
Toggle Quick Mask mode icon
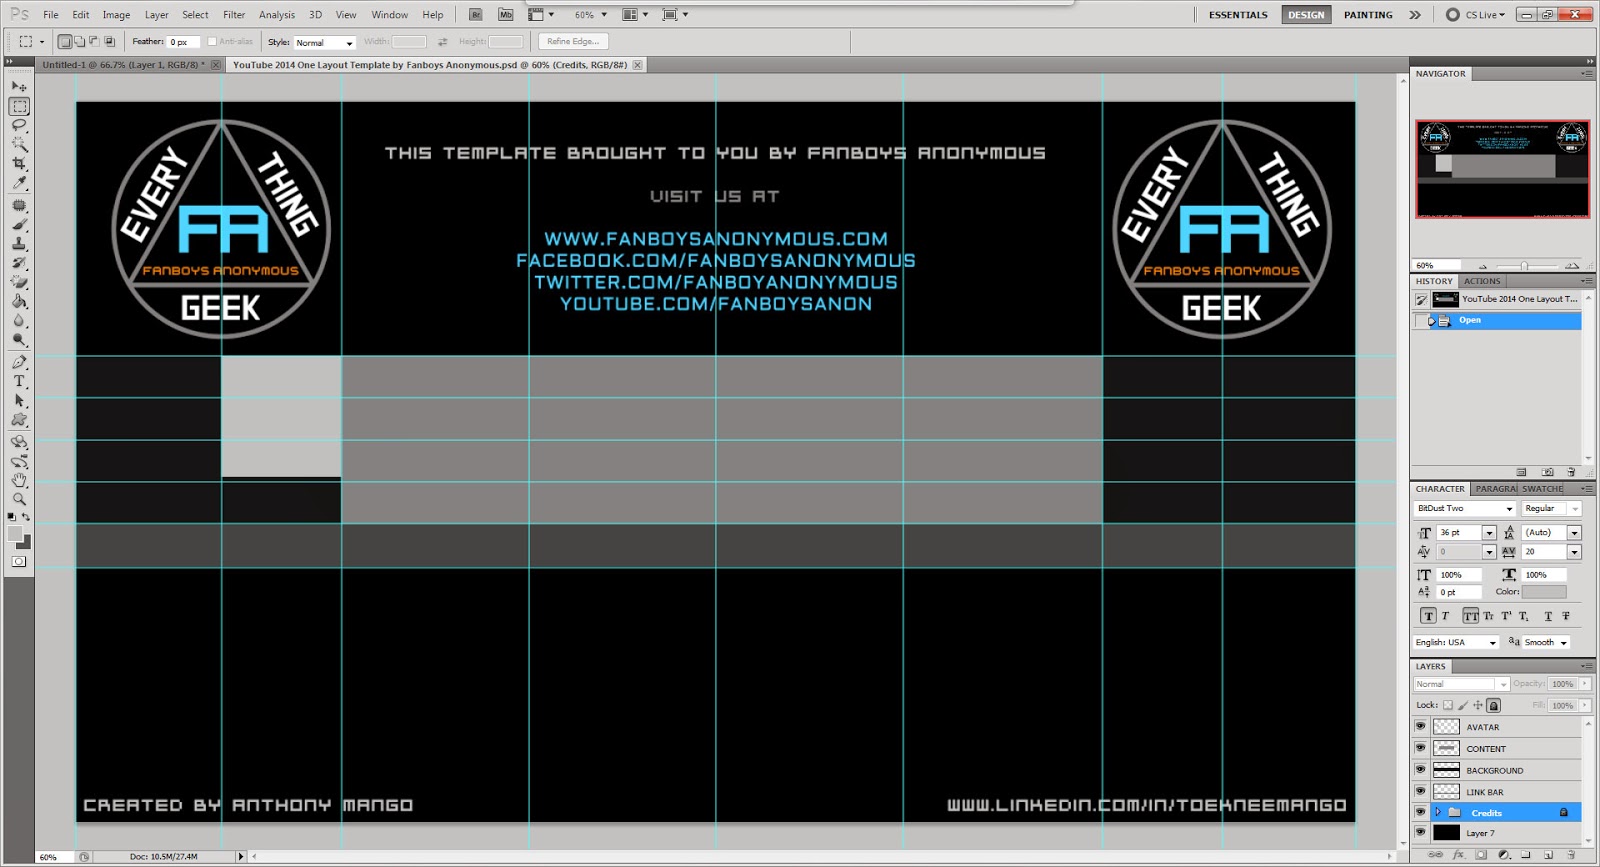pyautogui.click(x=19, y=562)
